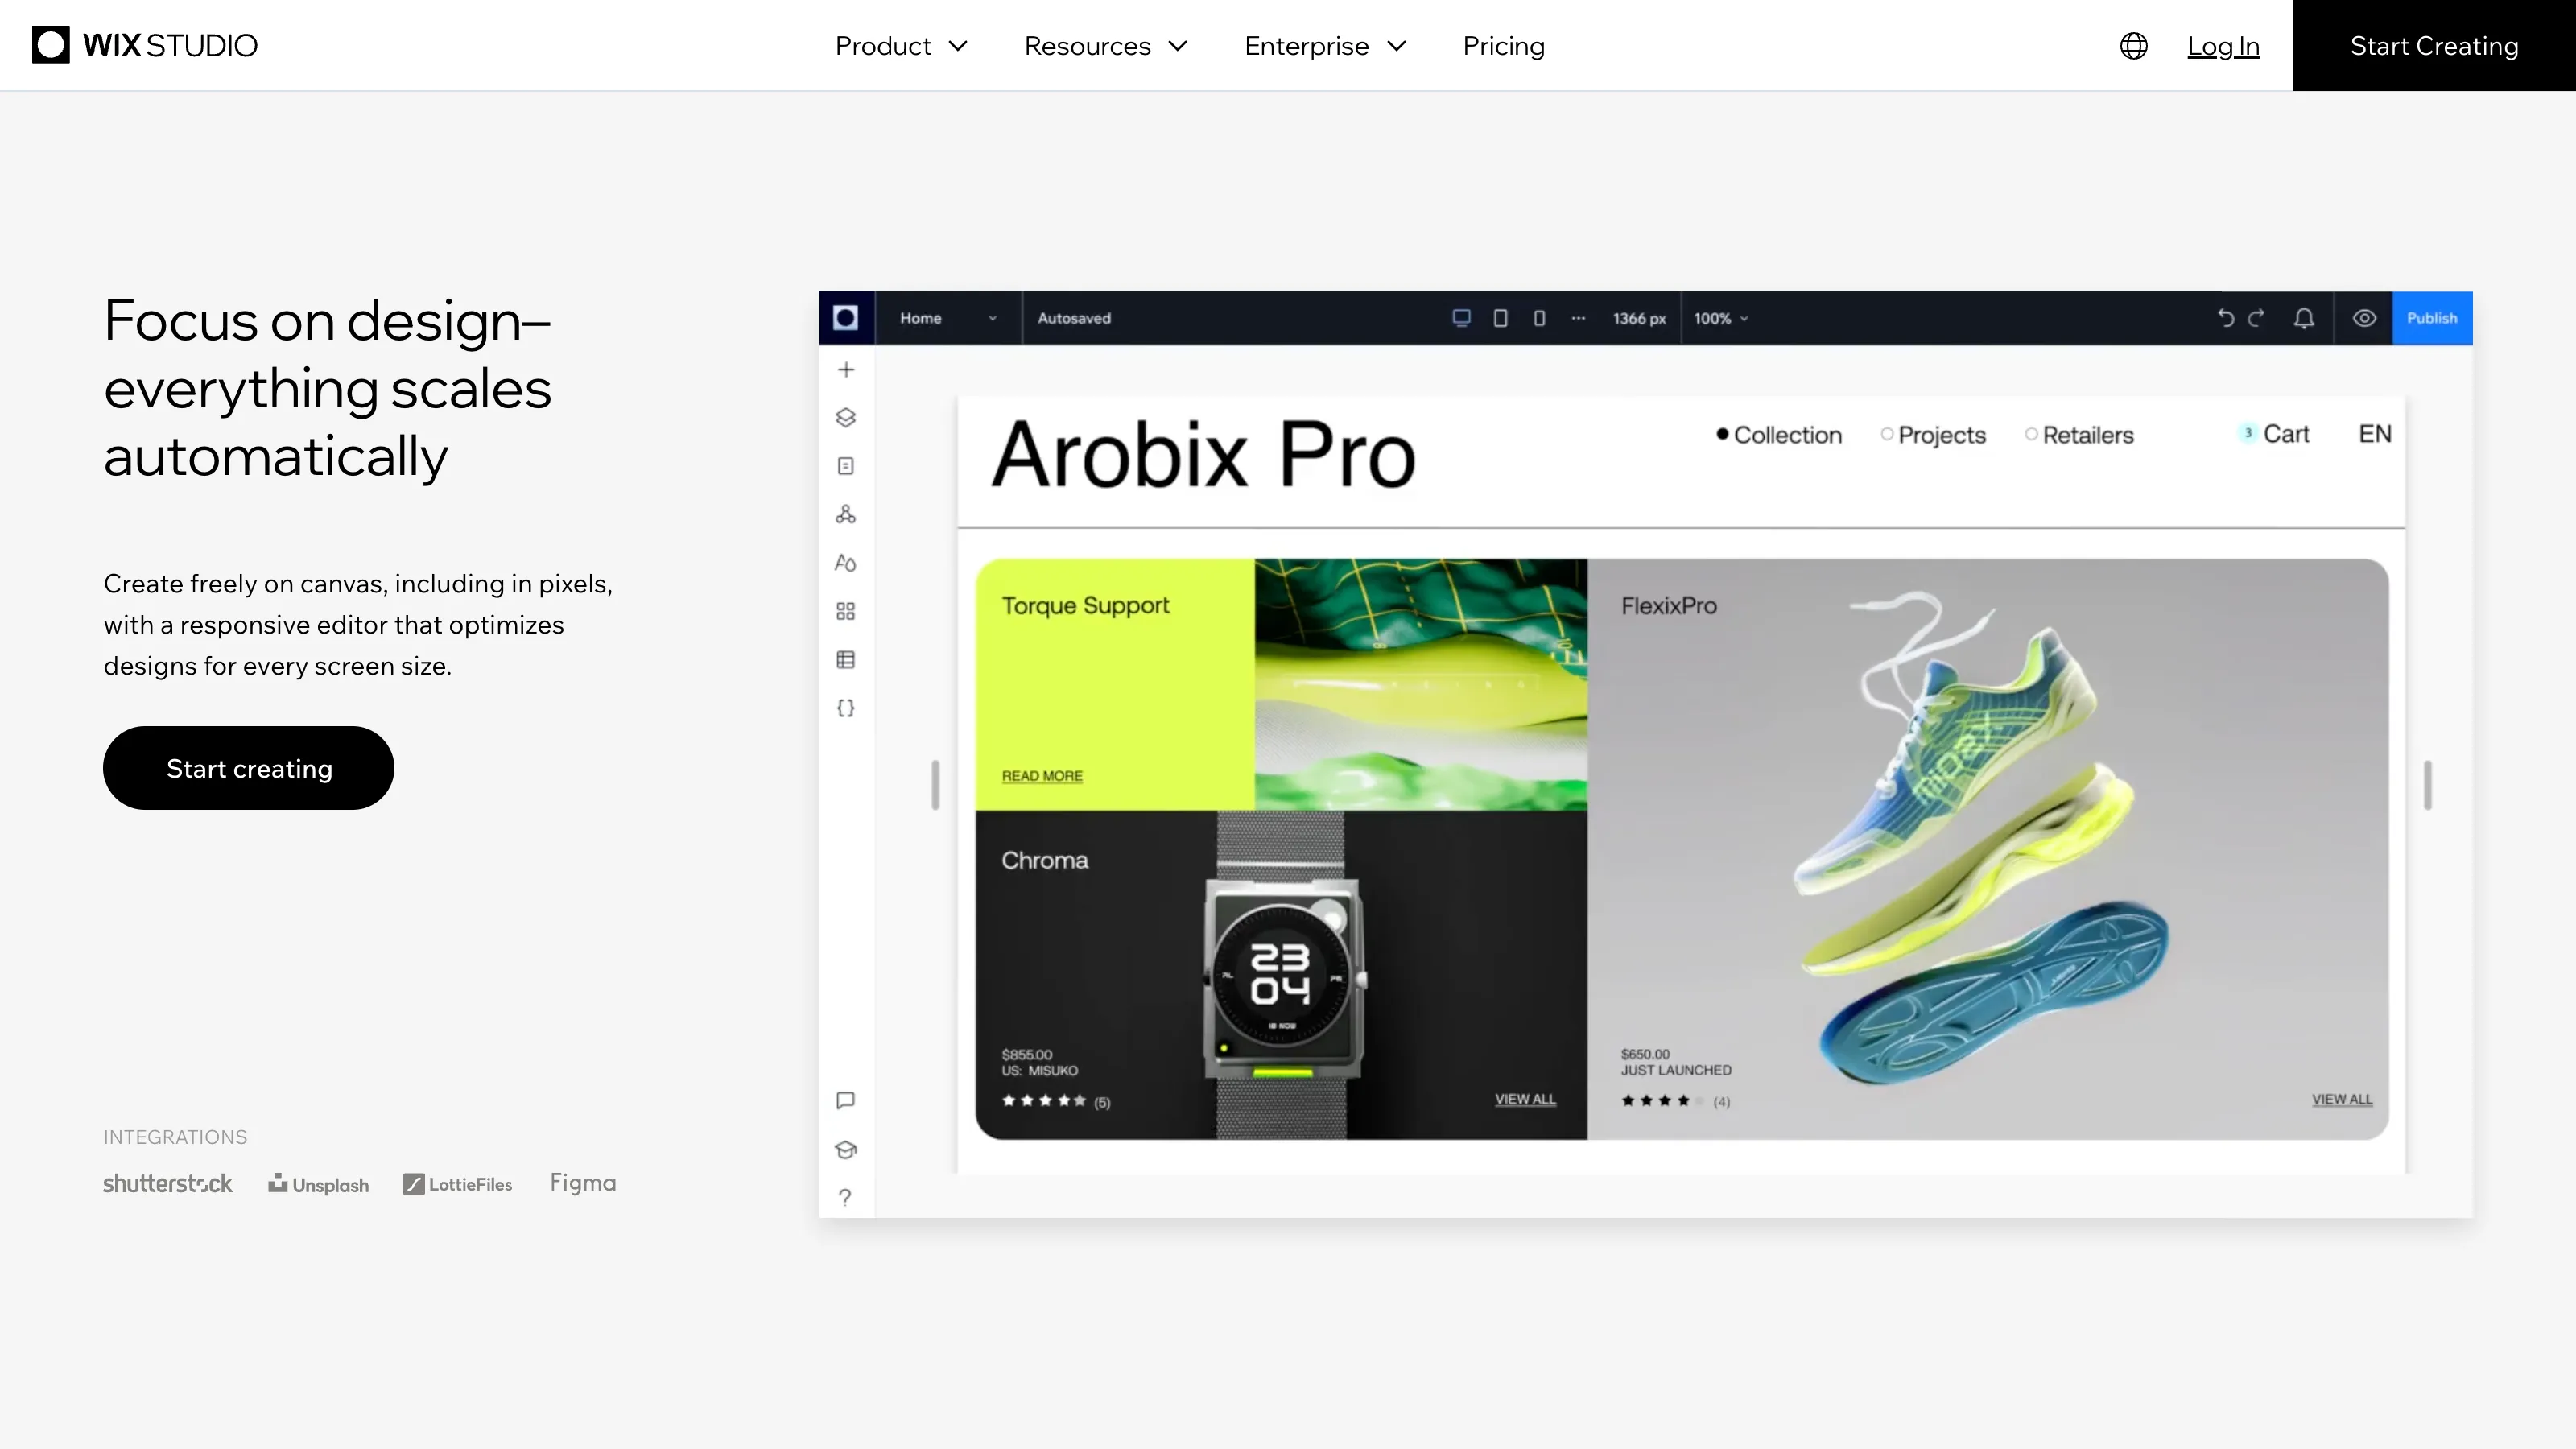This screenshot has width=2576, height=1449.
Task: Select the typography Ao icon in sidebar
Action: (846, 563)
